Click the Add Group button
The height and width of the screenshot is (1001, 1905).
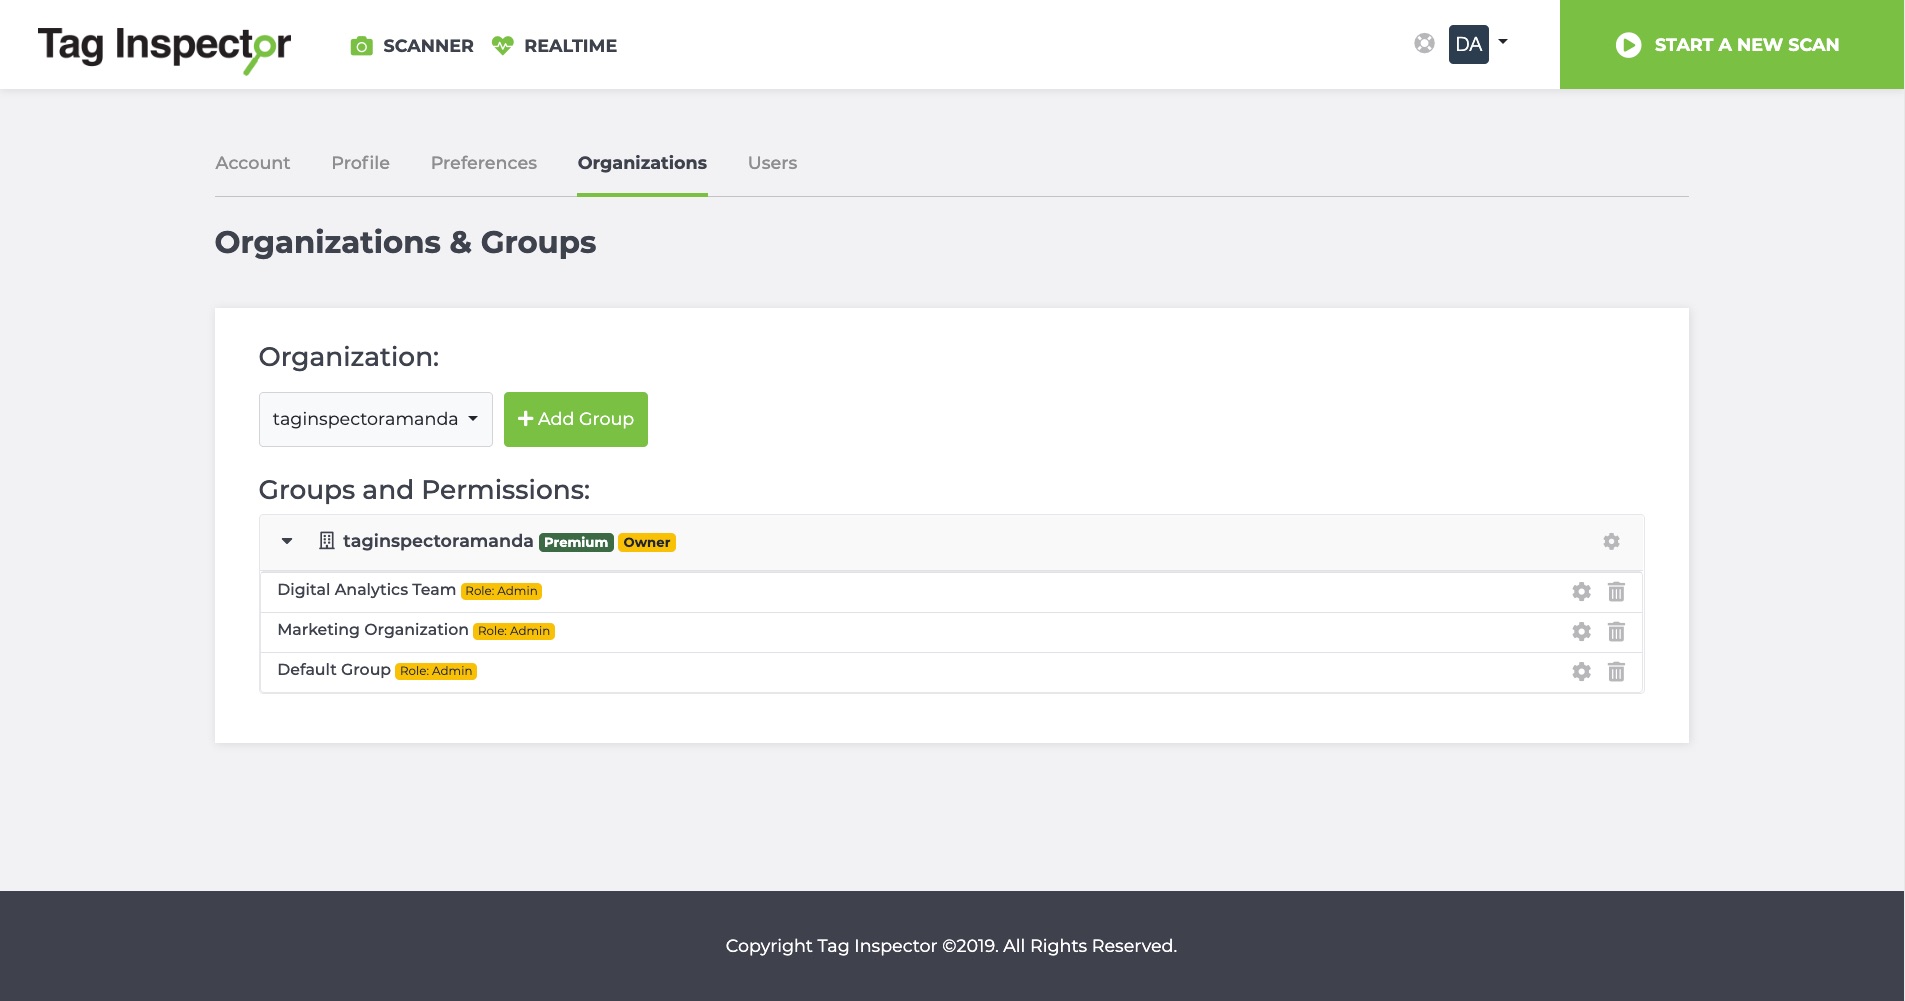pos(576,419)
